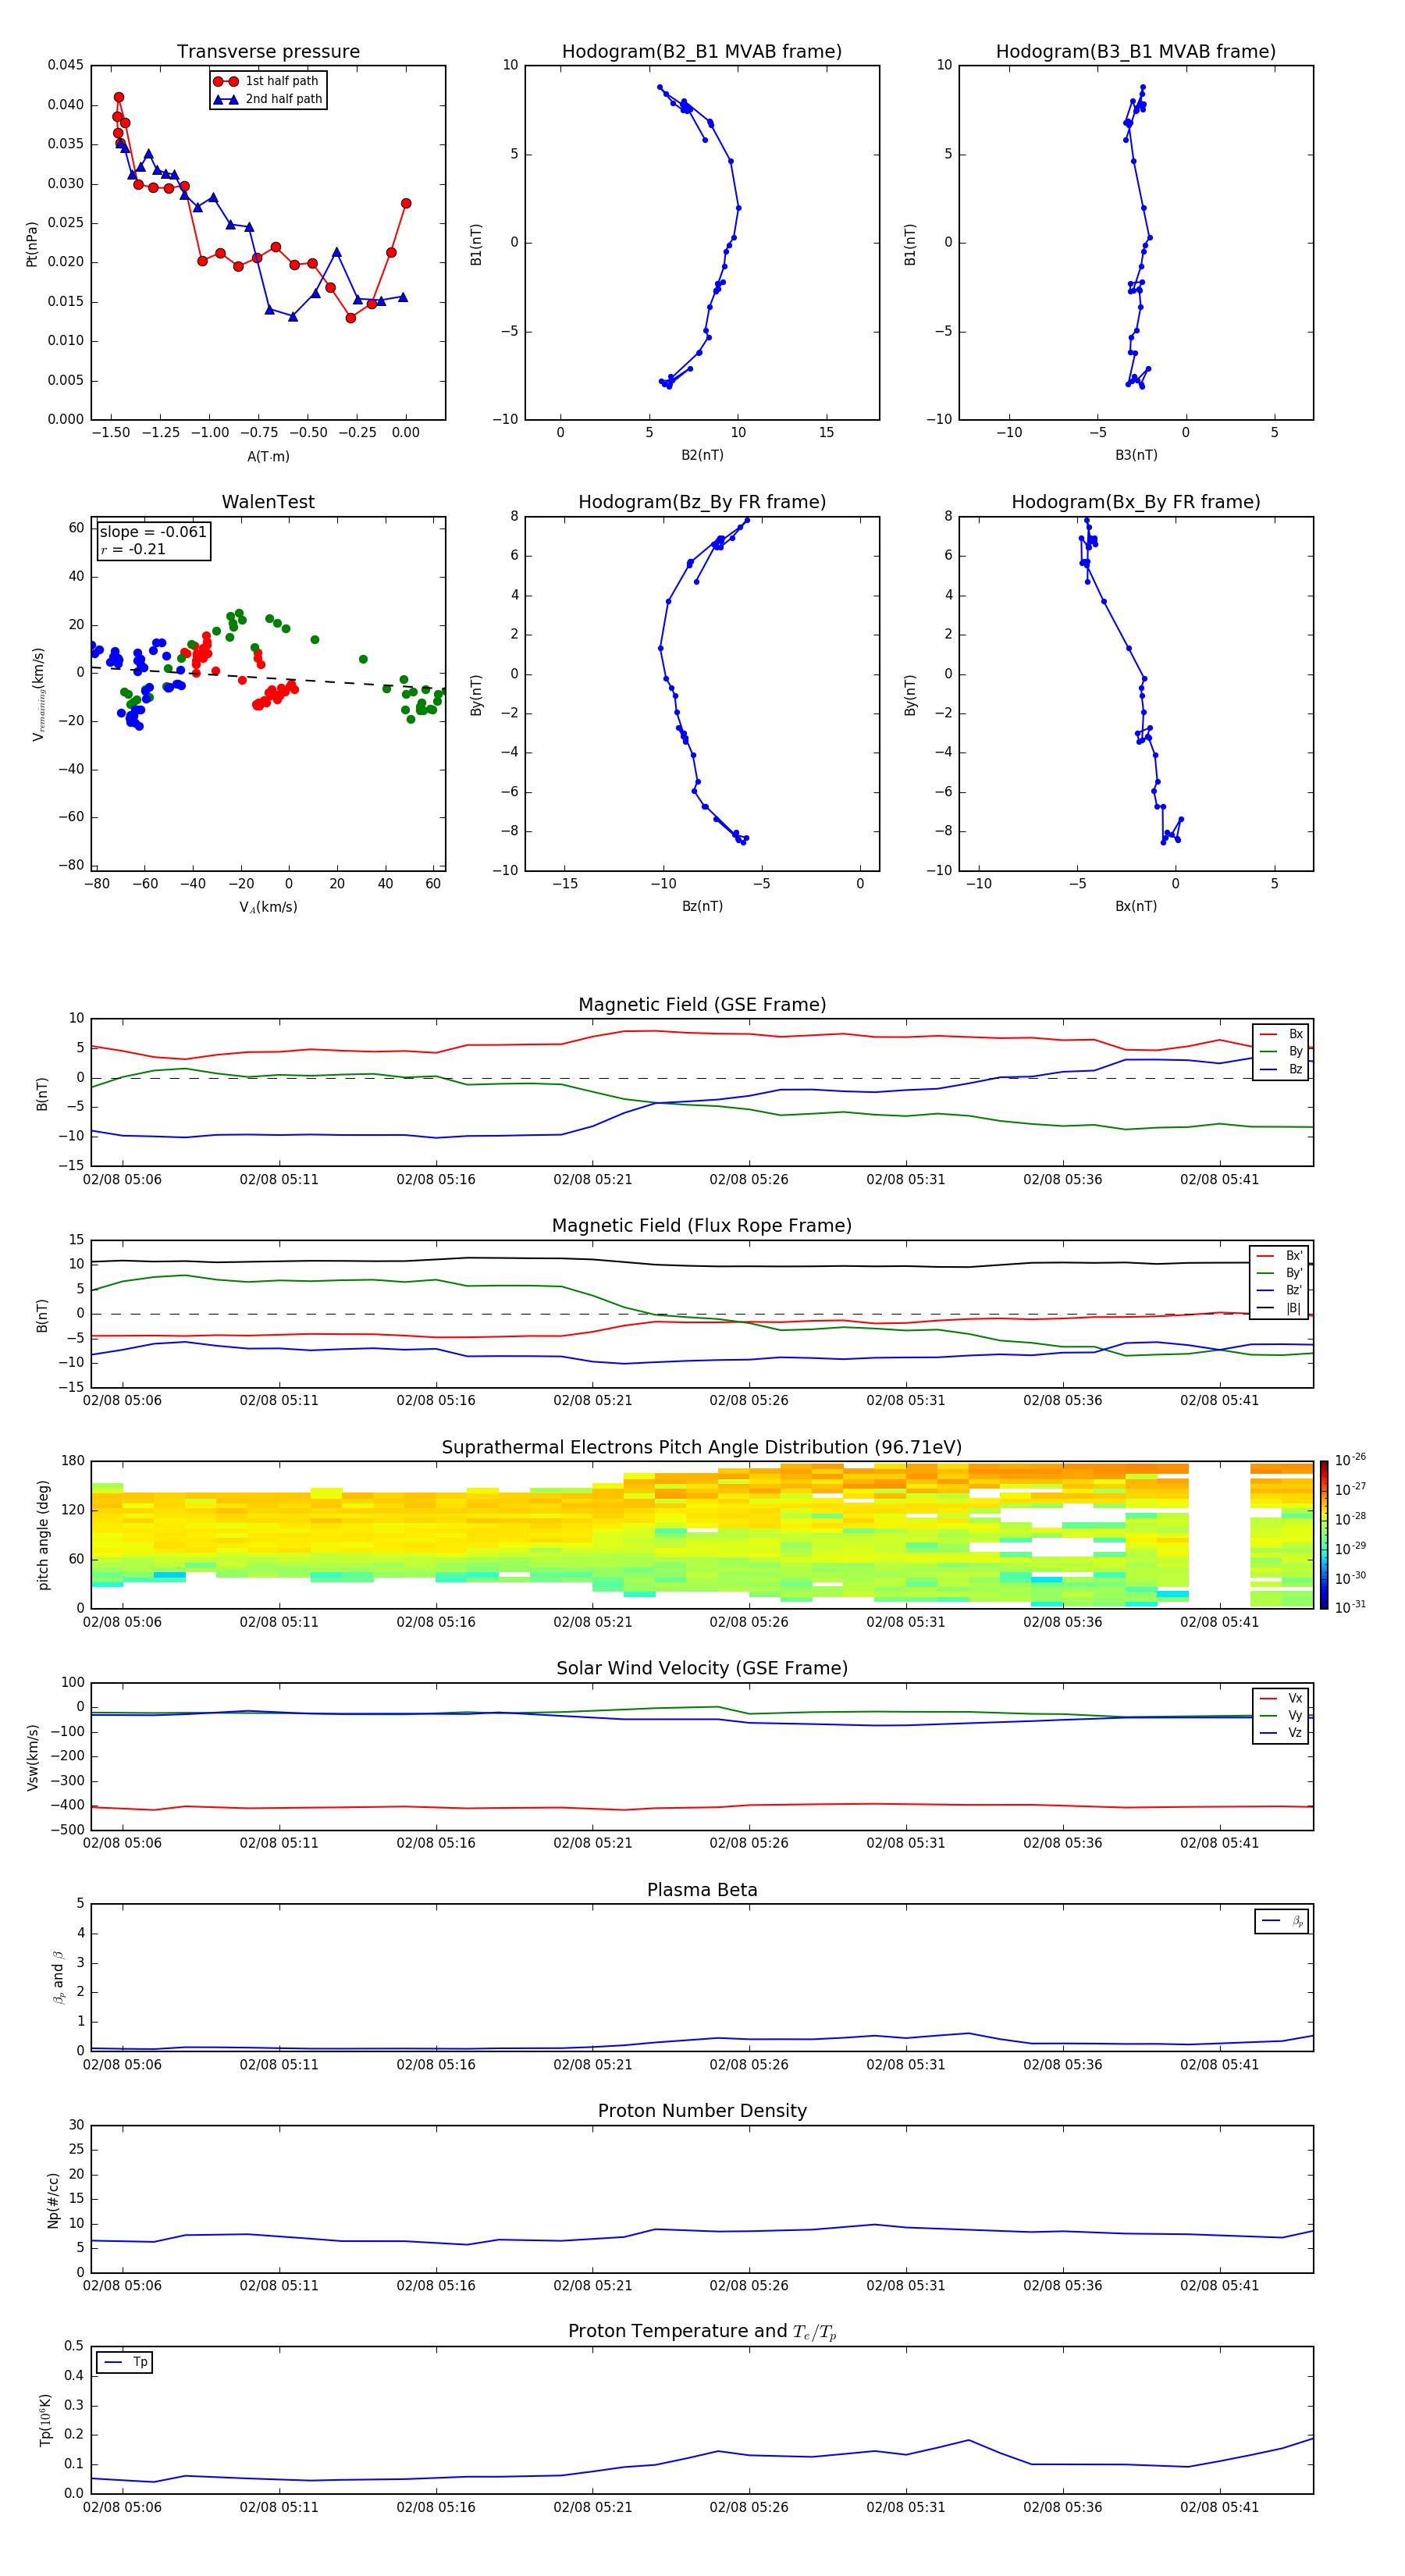
Task: Click 'Vx' legend entry in velocity plot
Action: click(x=1281, y=1698)
